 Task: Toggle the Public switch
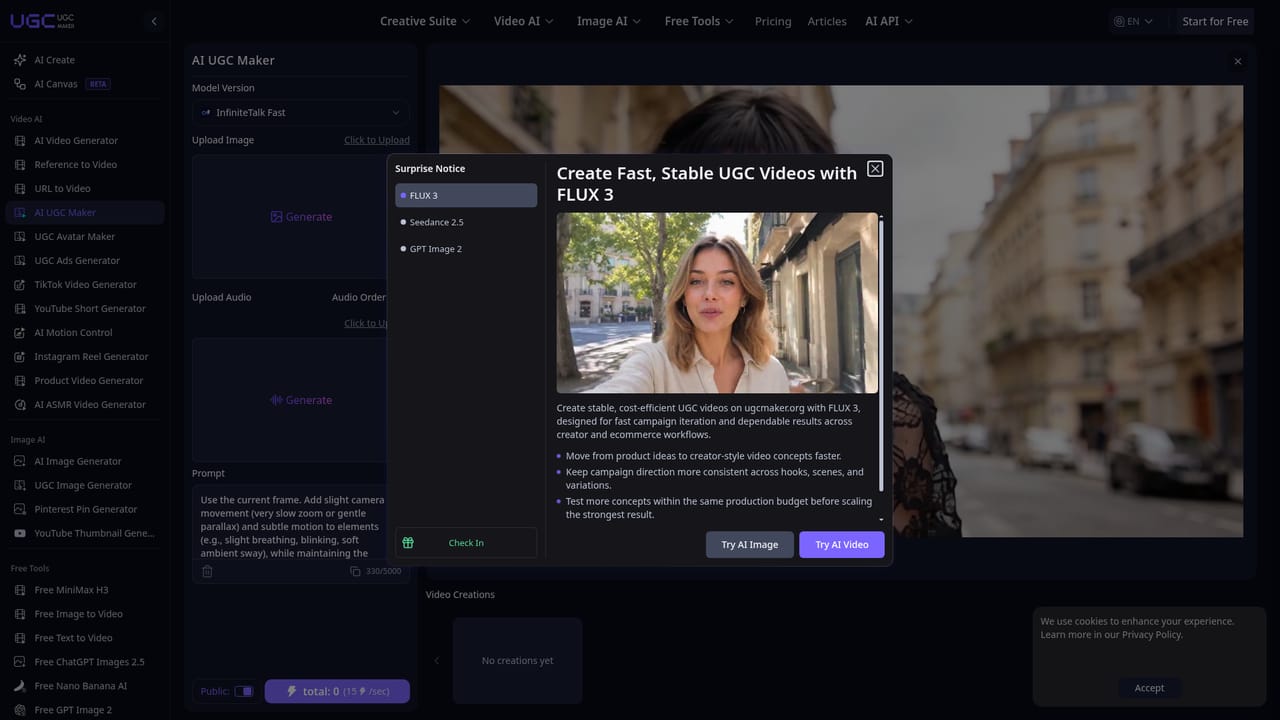pyautogui.click(x=244, y=691)
